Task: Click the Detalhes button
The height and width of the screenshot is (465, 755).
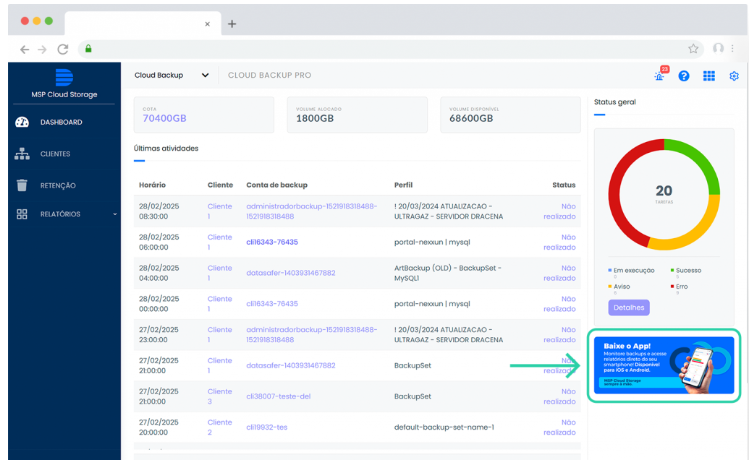Action: (628, 307)
